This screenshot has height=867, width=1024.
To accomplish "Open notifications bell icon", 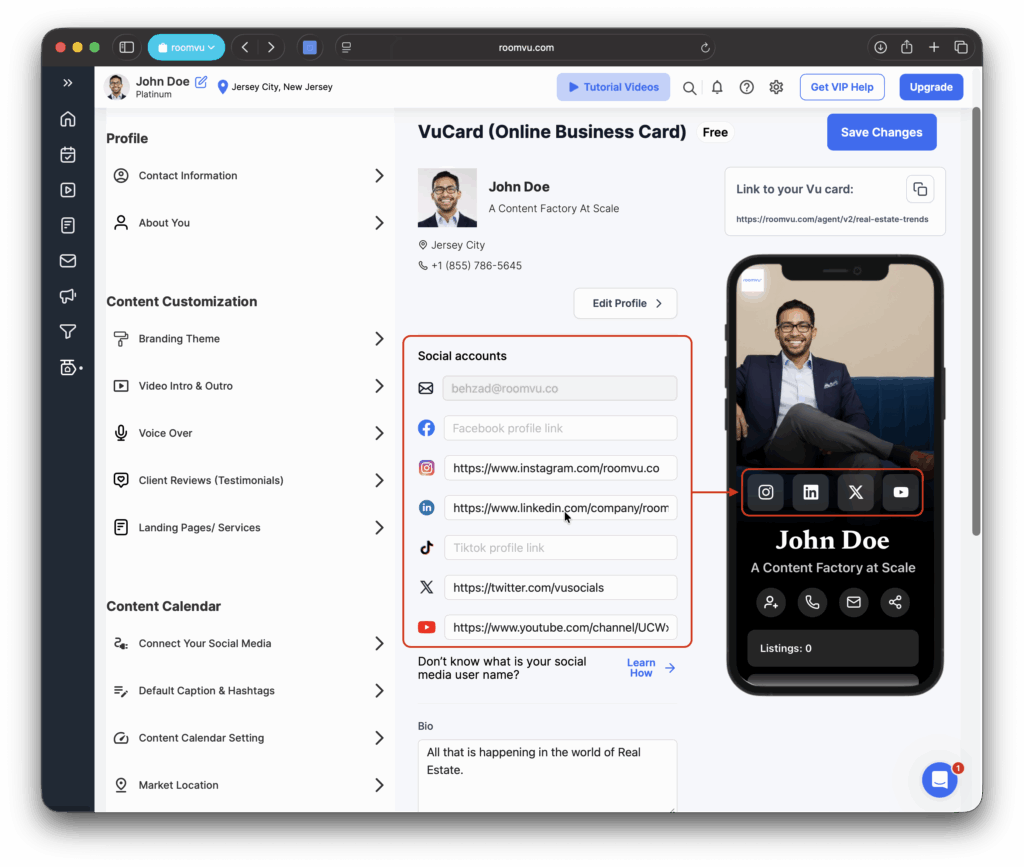I will tap(717, 87).
